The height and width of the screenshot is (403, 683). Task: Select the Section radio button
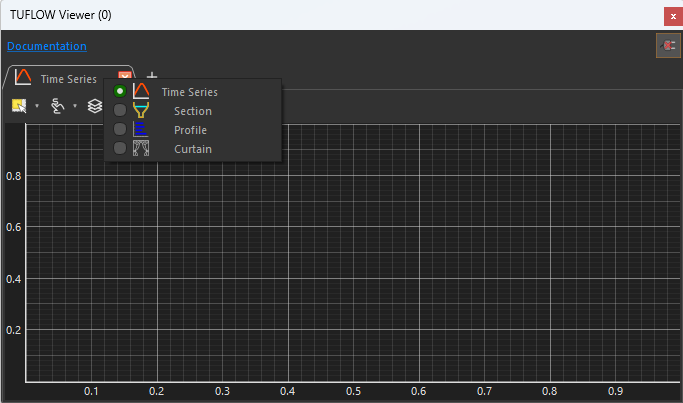pos(120,111)
